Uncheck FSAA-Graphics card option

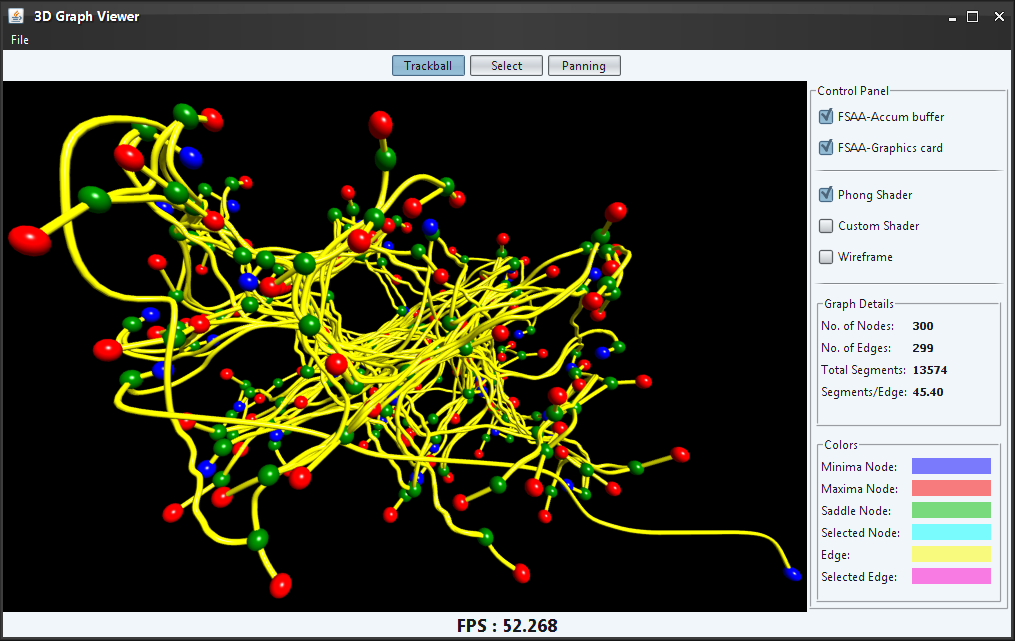tap(826, 148)
